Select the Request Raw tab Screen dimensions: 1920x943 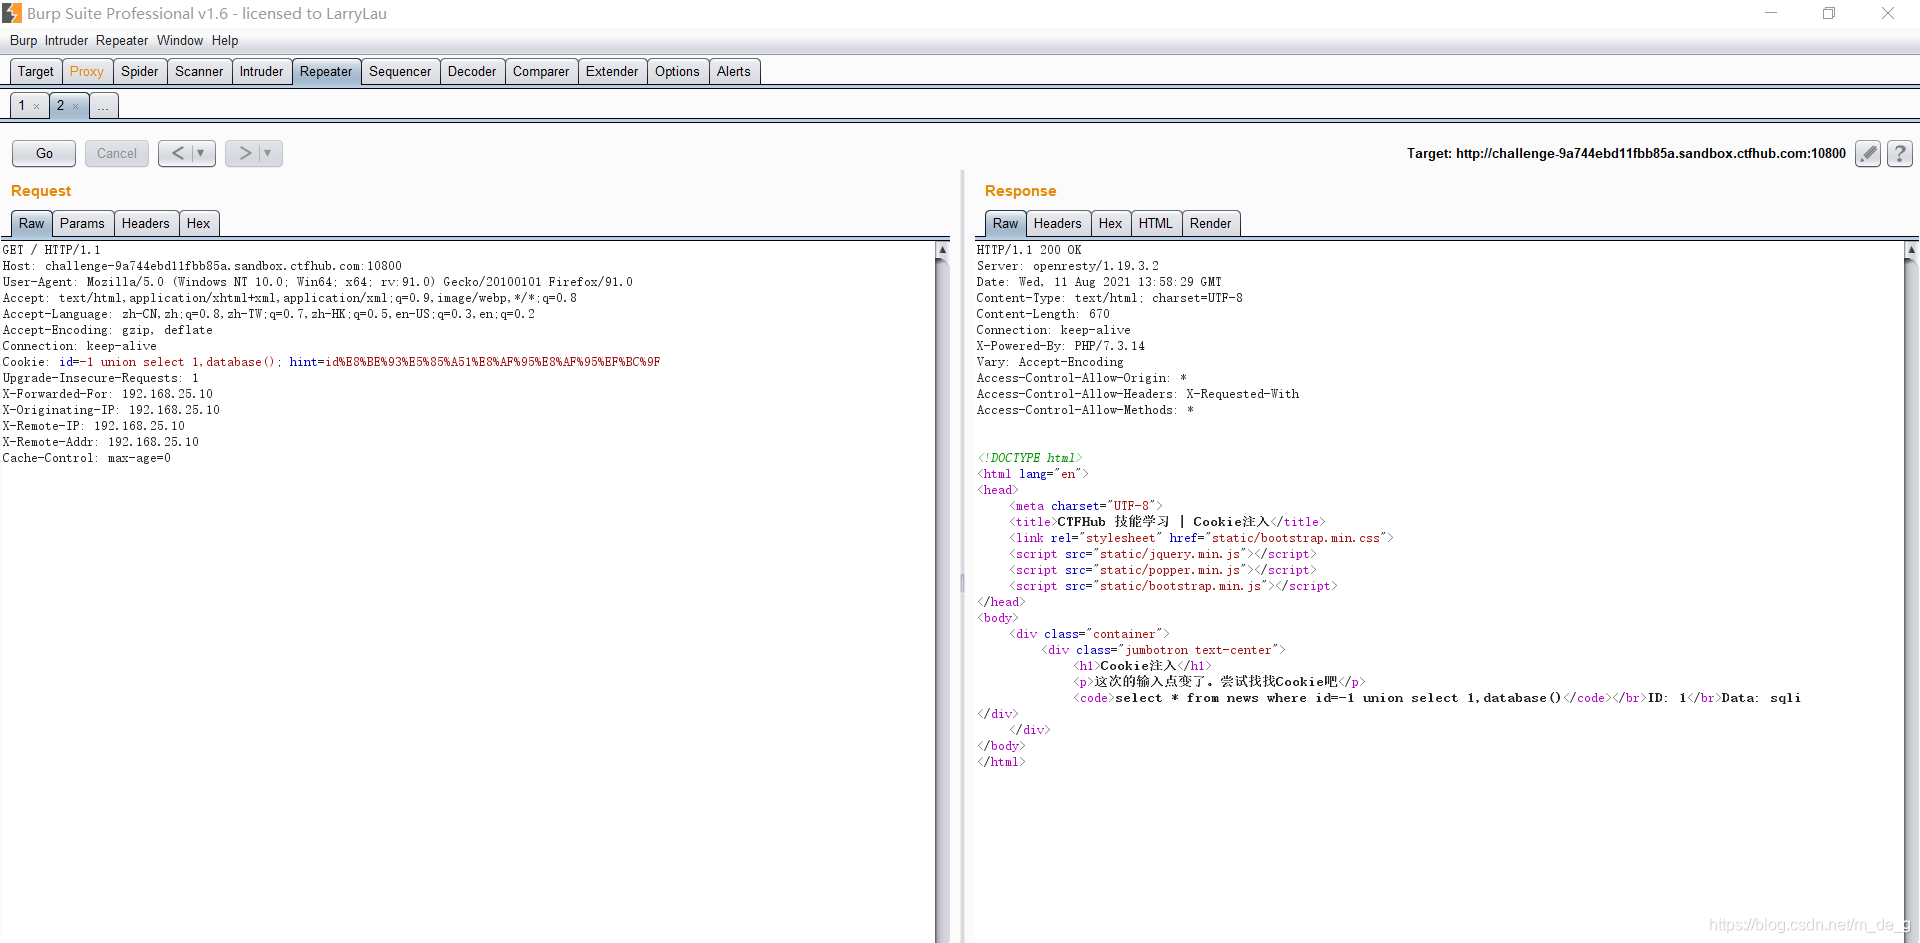click(32, 223)
